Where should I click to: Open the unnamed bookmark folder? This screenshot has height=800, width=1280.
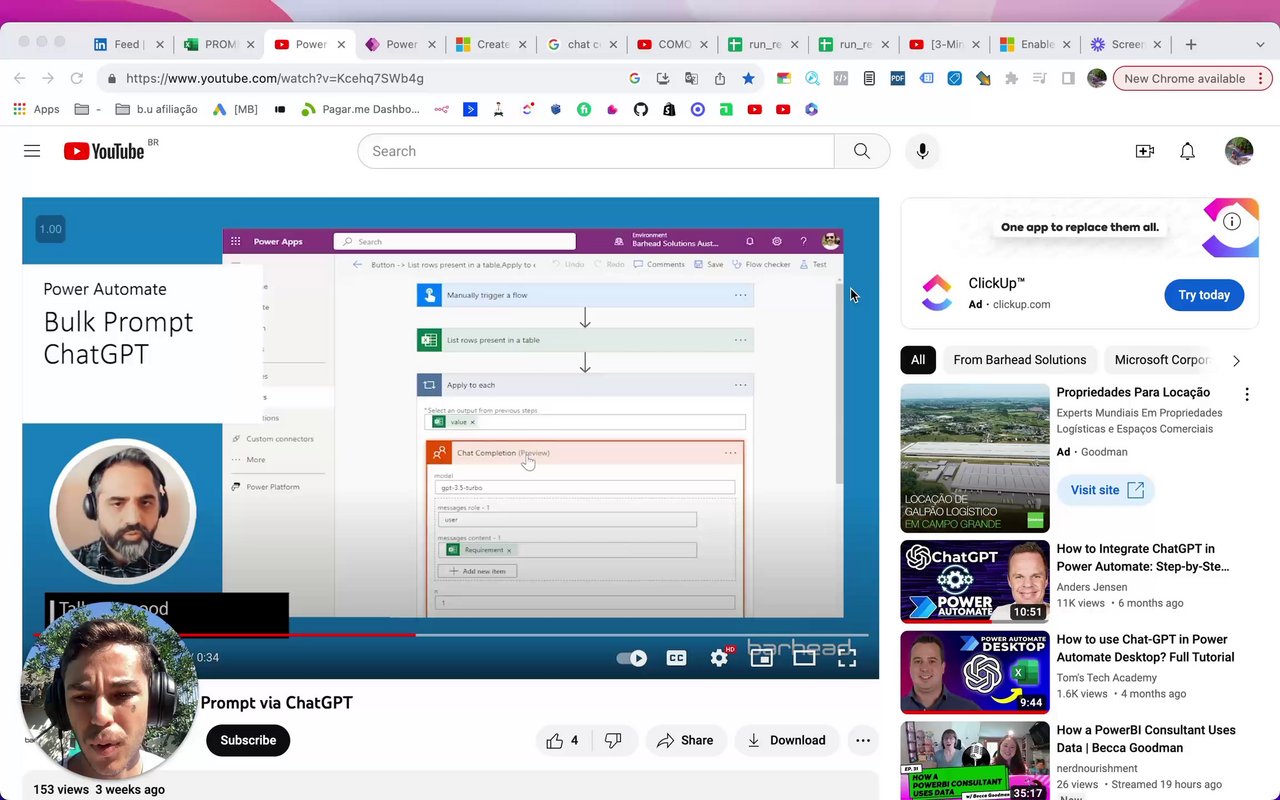tap(87, 109)
